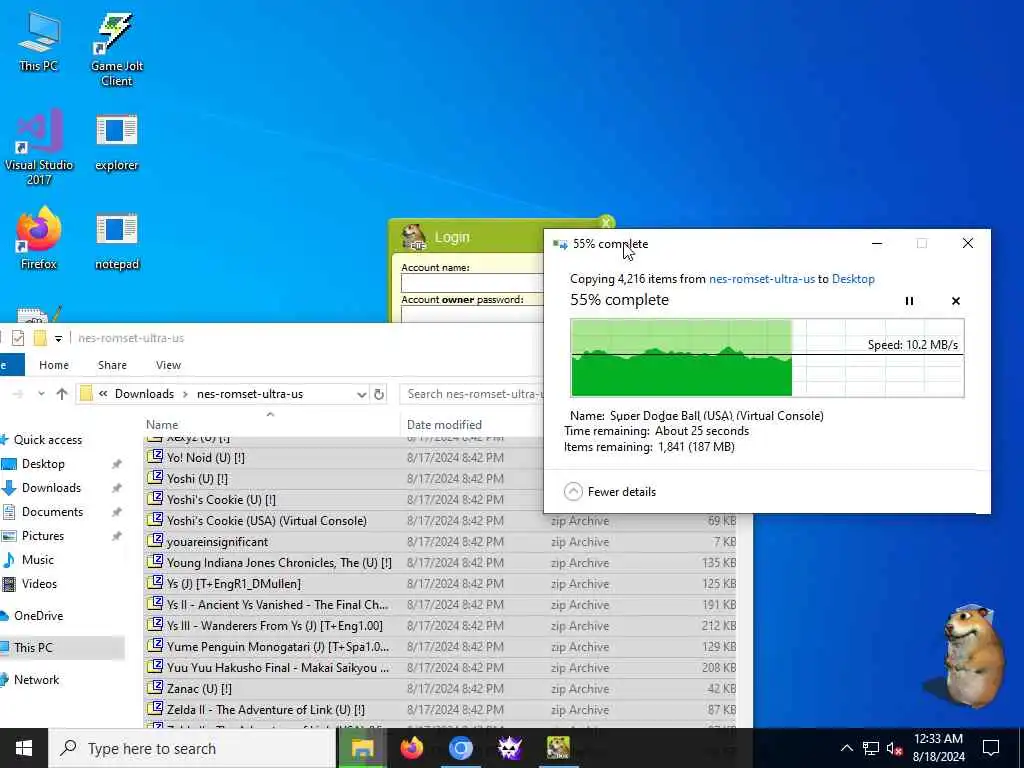1024x768 pixels.
Task: Open Music in the navigation pane
Action: 38,560
